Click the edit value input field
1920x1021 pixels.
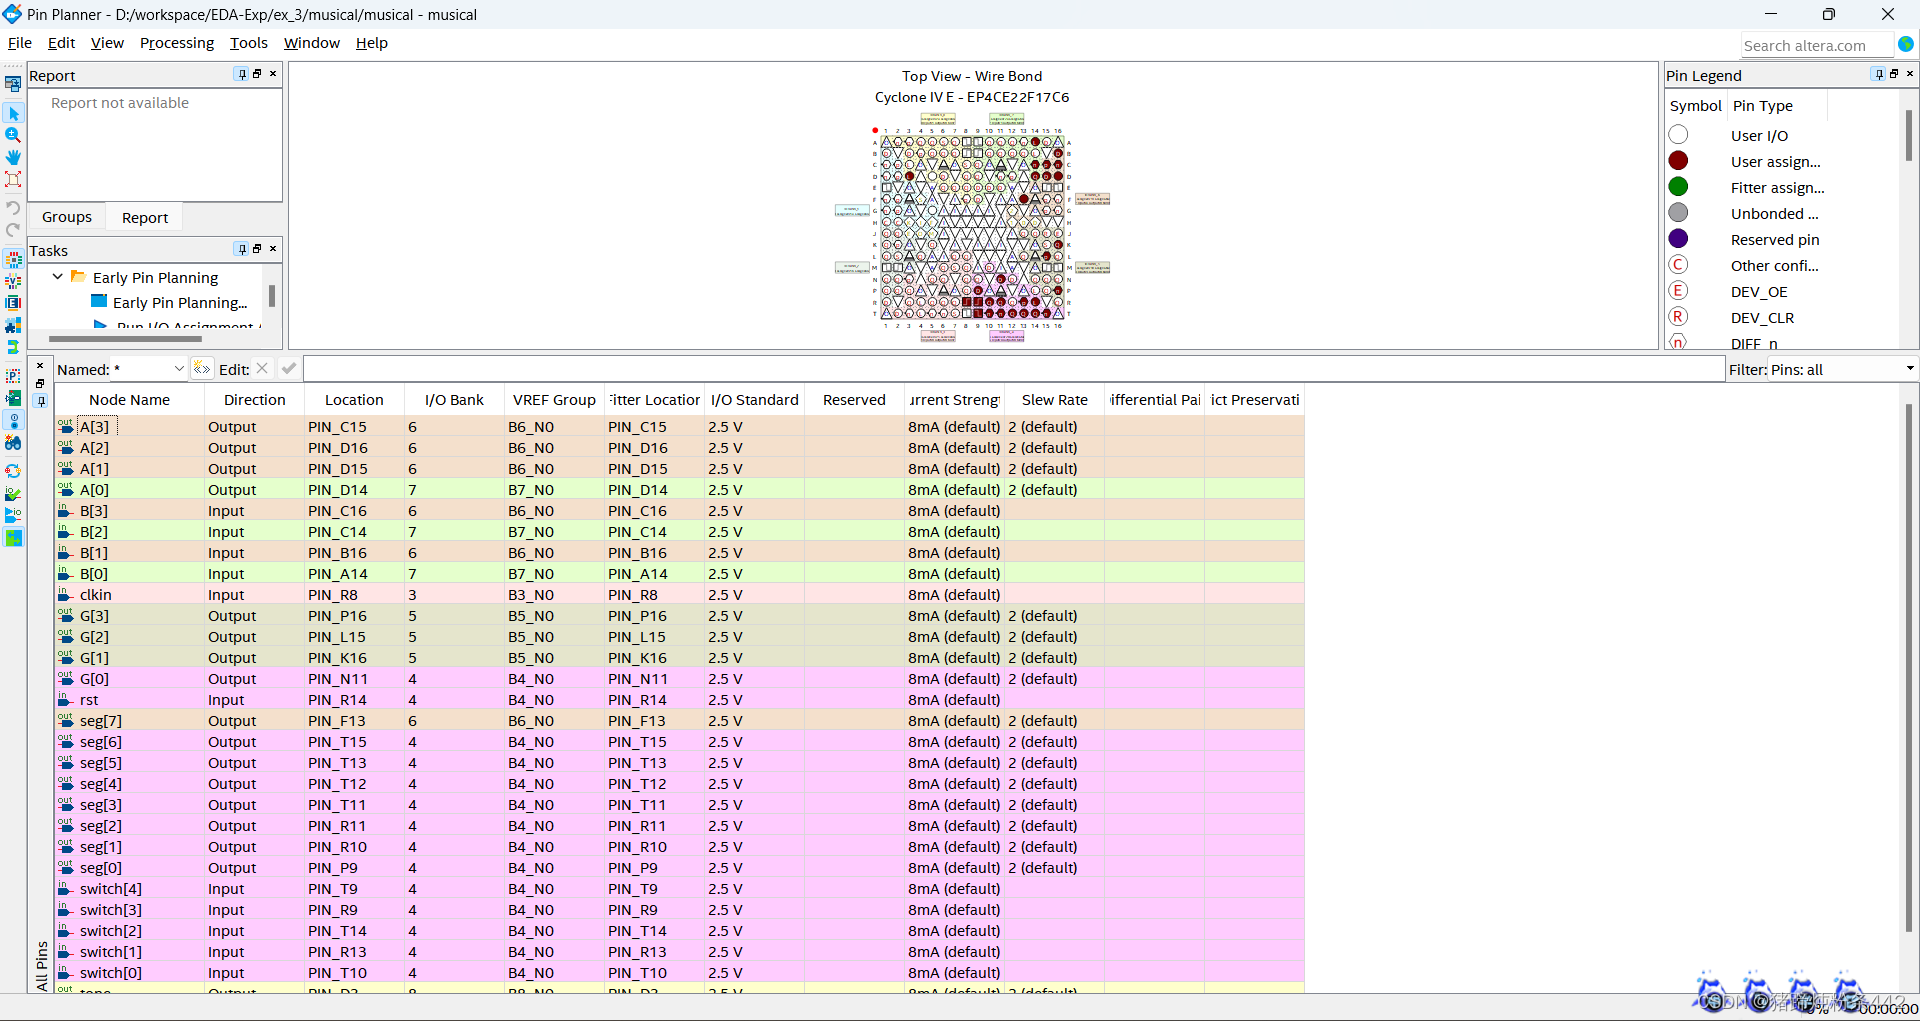click(x=1014, y=369)
